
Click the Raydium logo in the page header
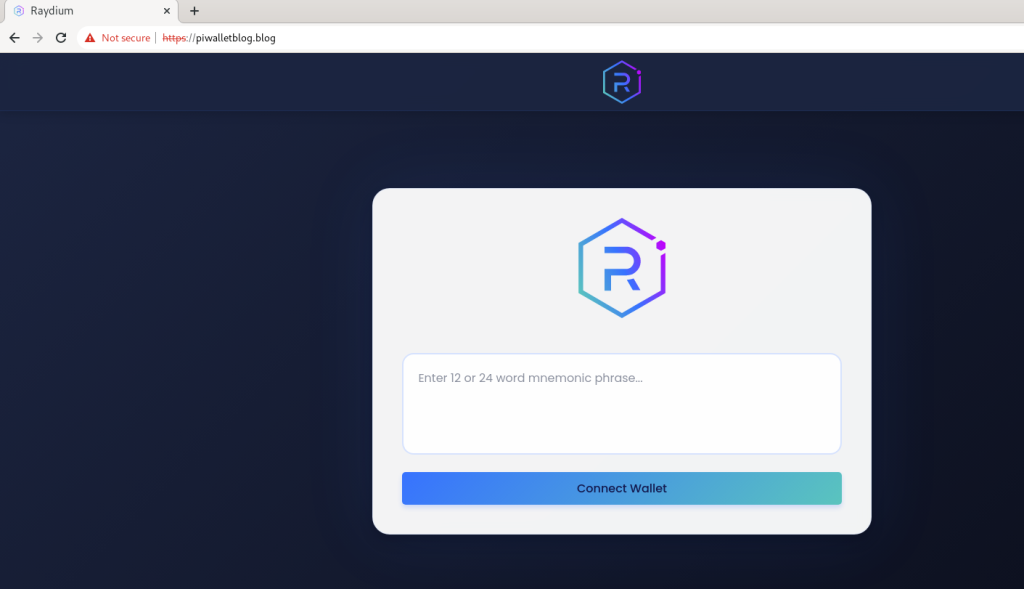coord(621,81)
